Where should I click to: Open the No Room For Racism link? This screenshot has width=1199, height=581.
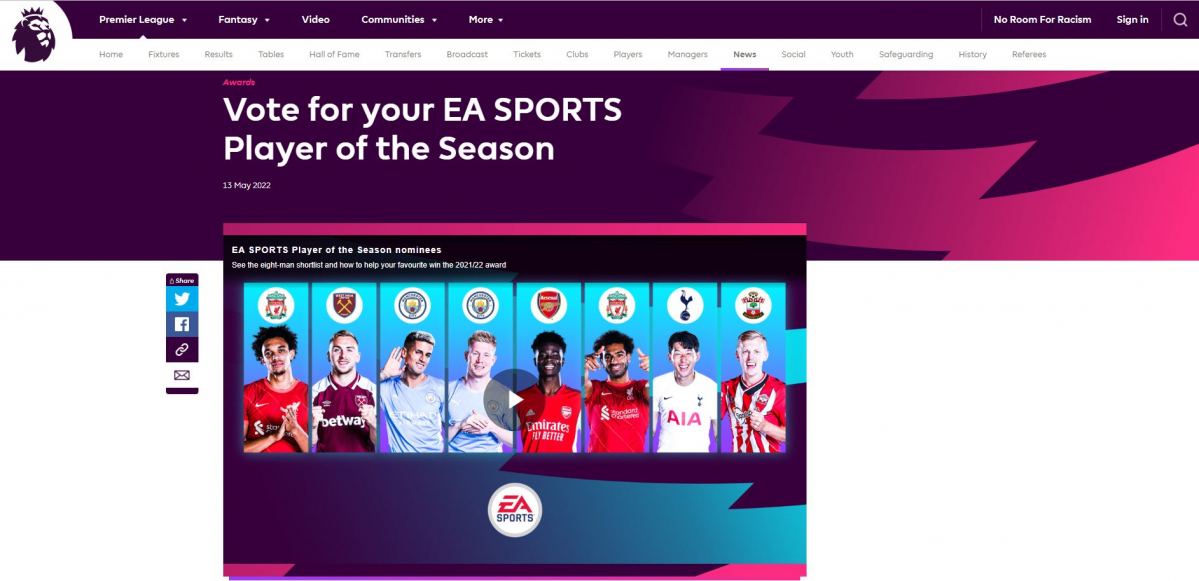[1042, 20]
